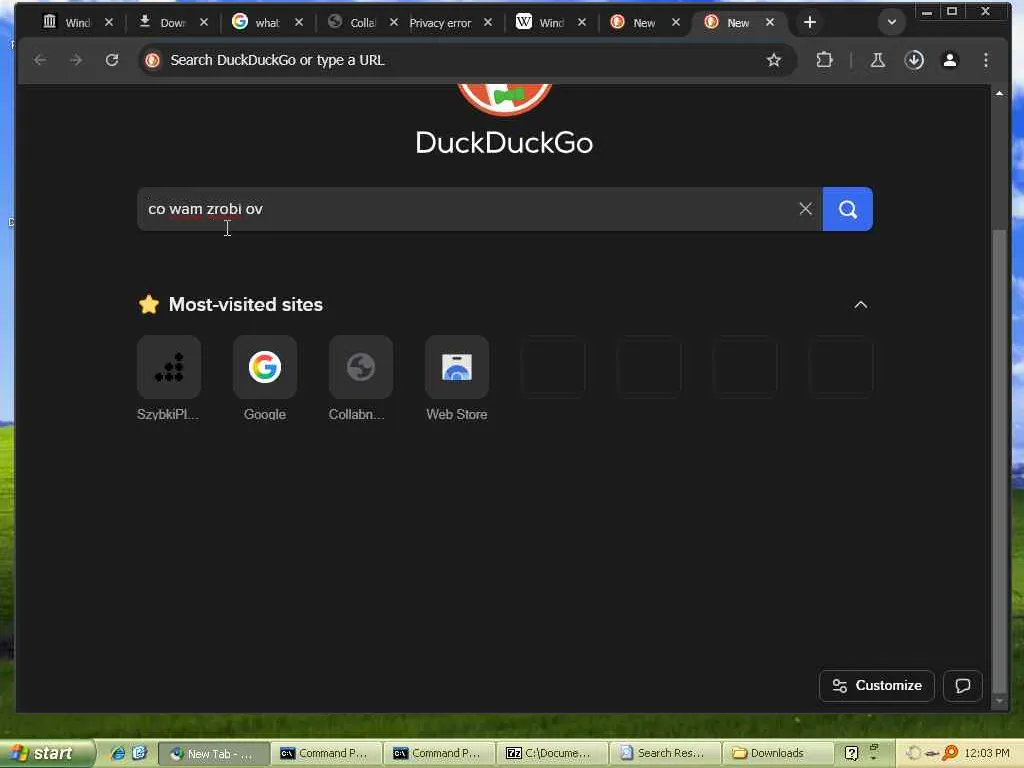Click the page scrollbar down arrow
The width and height of the screenshot is (1024, 768).
[999, 701]
